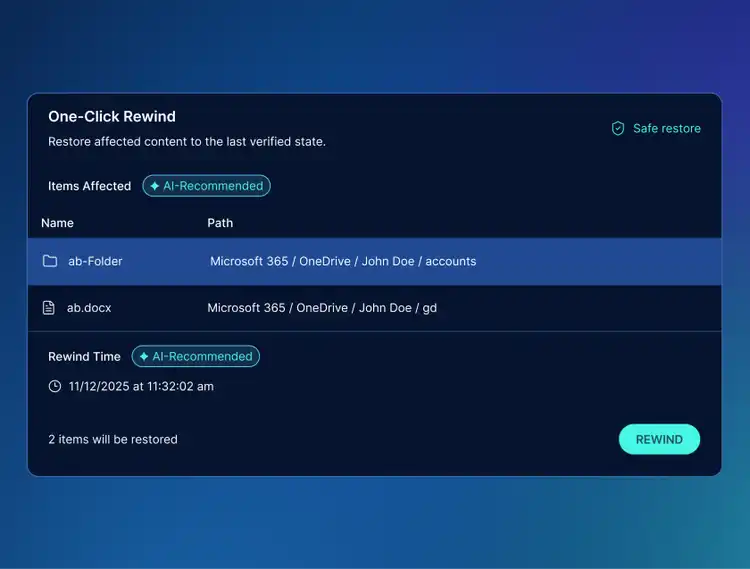
Task: Click the document icon beside ab.docx
Action: [49, 307]
